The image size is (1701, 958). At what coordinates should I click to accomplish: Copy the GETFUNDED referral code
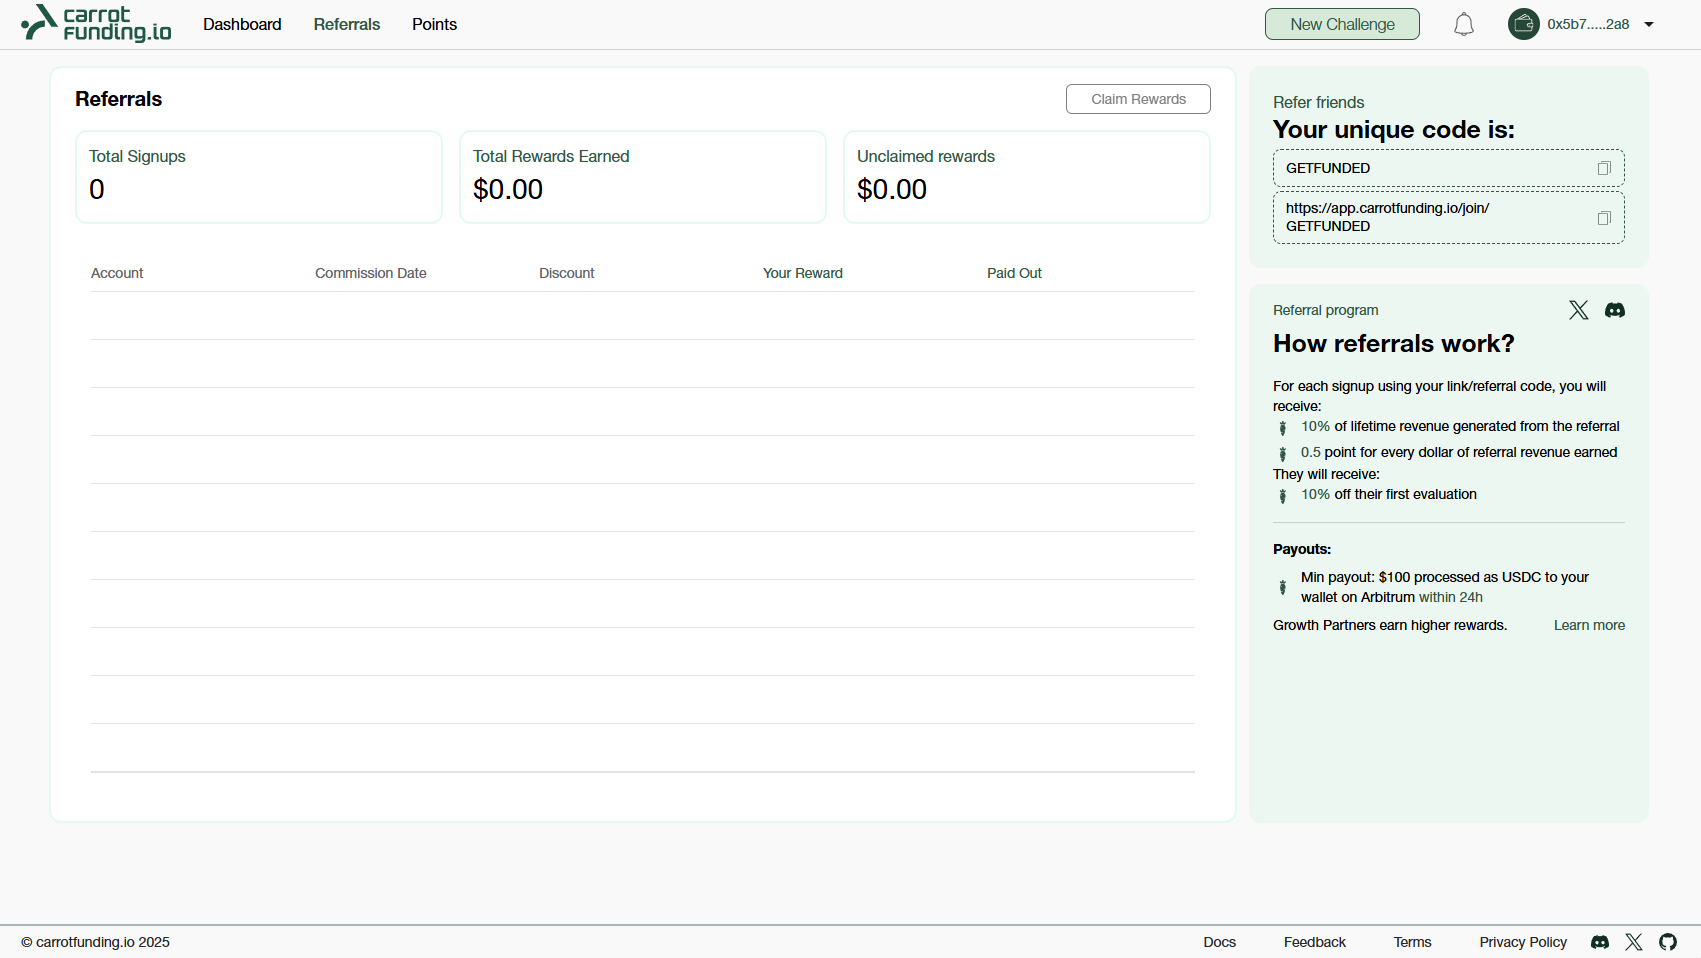[x=1604, y=168]
